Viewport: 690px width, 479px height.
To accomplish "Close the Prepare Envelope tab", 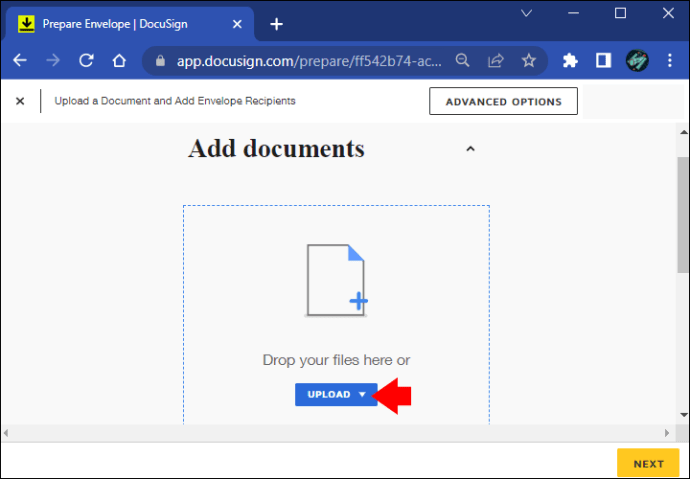I will coord(237,24).
